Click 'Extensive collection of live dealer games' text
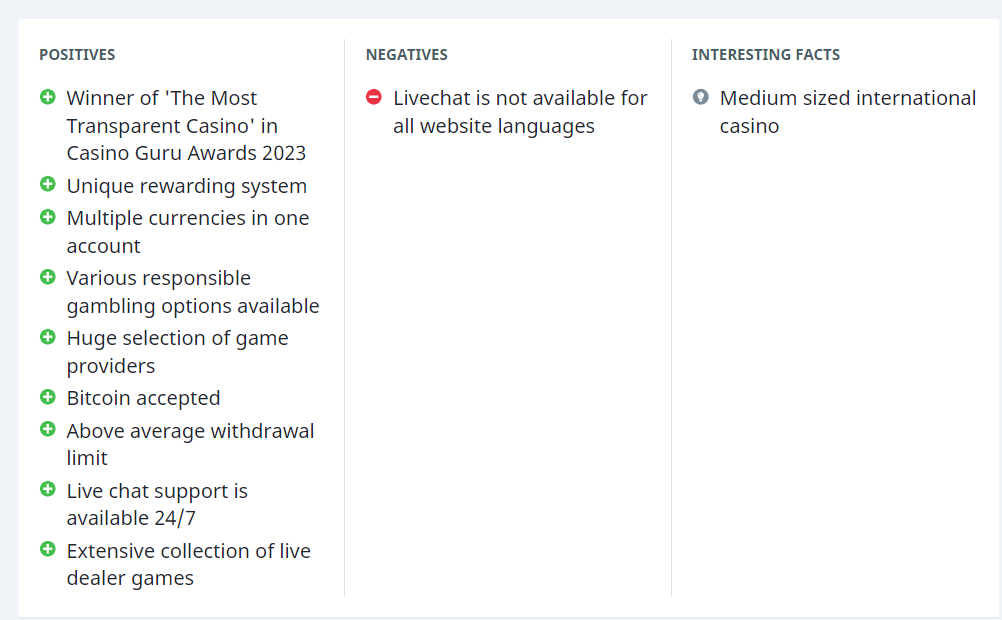Viewport: 1002px width, 620px height. [188, 564]
